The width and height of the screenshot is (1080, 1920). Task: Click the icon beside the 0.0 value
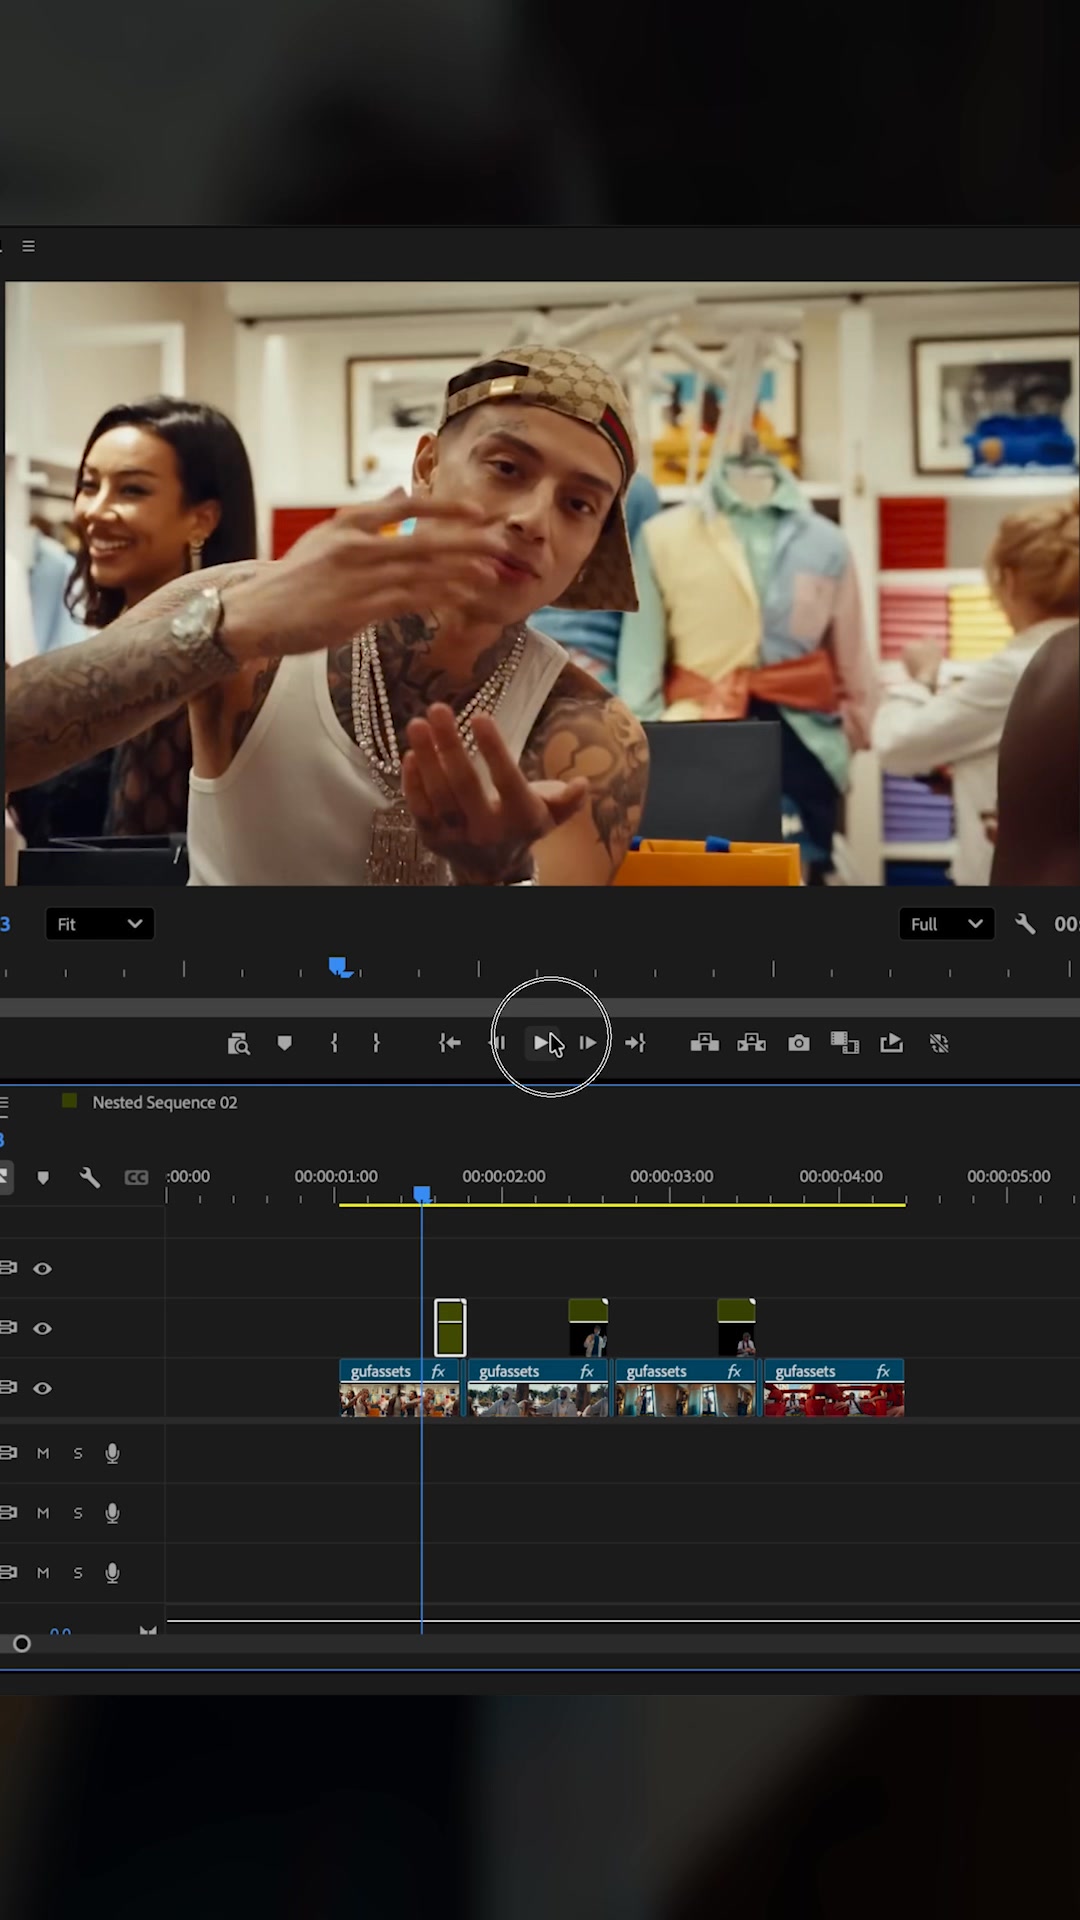point(148,1631)
